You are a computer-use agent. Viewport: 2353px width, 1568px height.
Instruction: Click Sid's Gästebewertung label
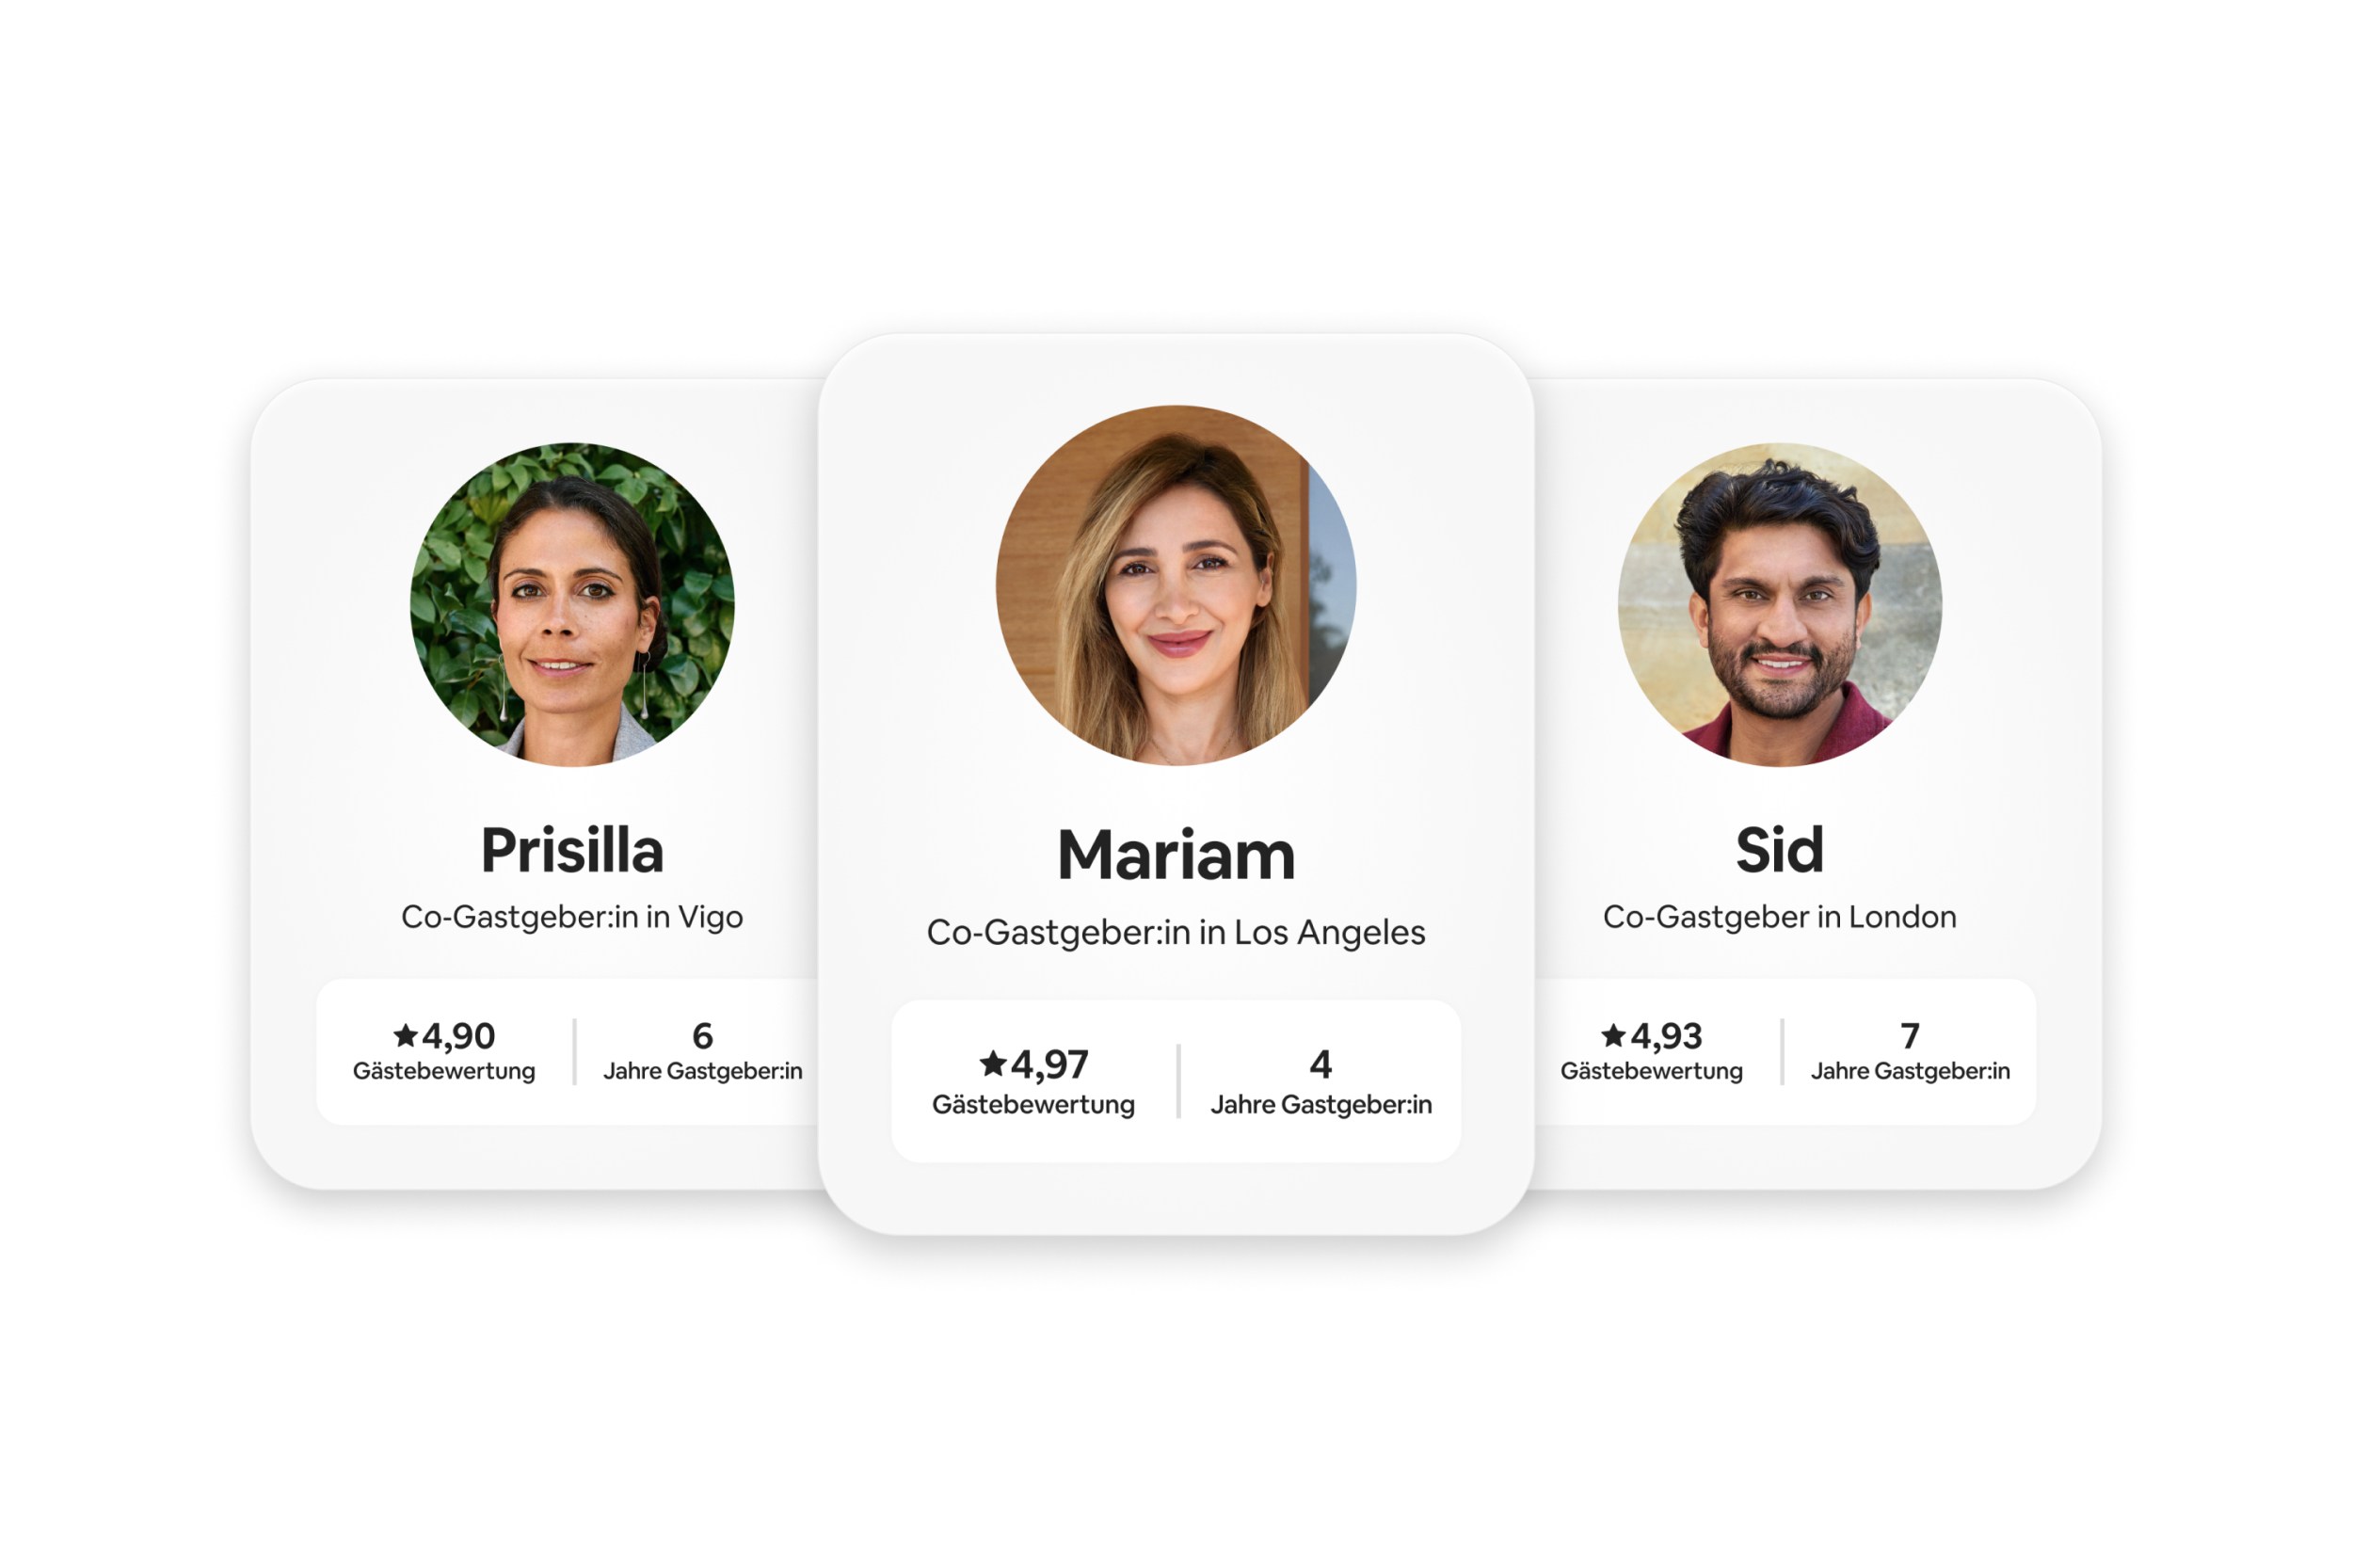pyautogui.click(x=1651, y=1071)
